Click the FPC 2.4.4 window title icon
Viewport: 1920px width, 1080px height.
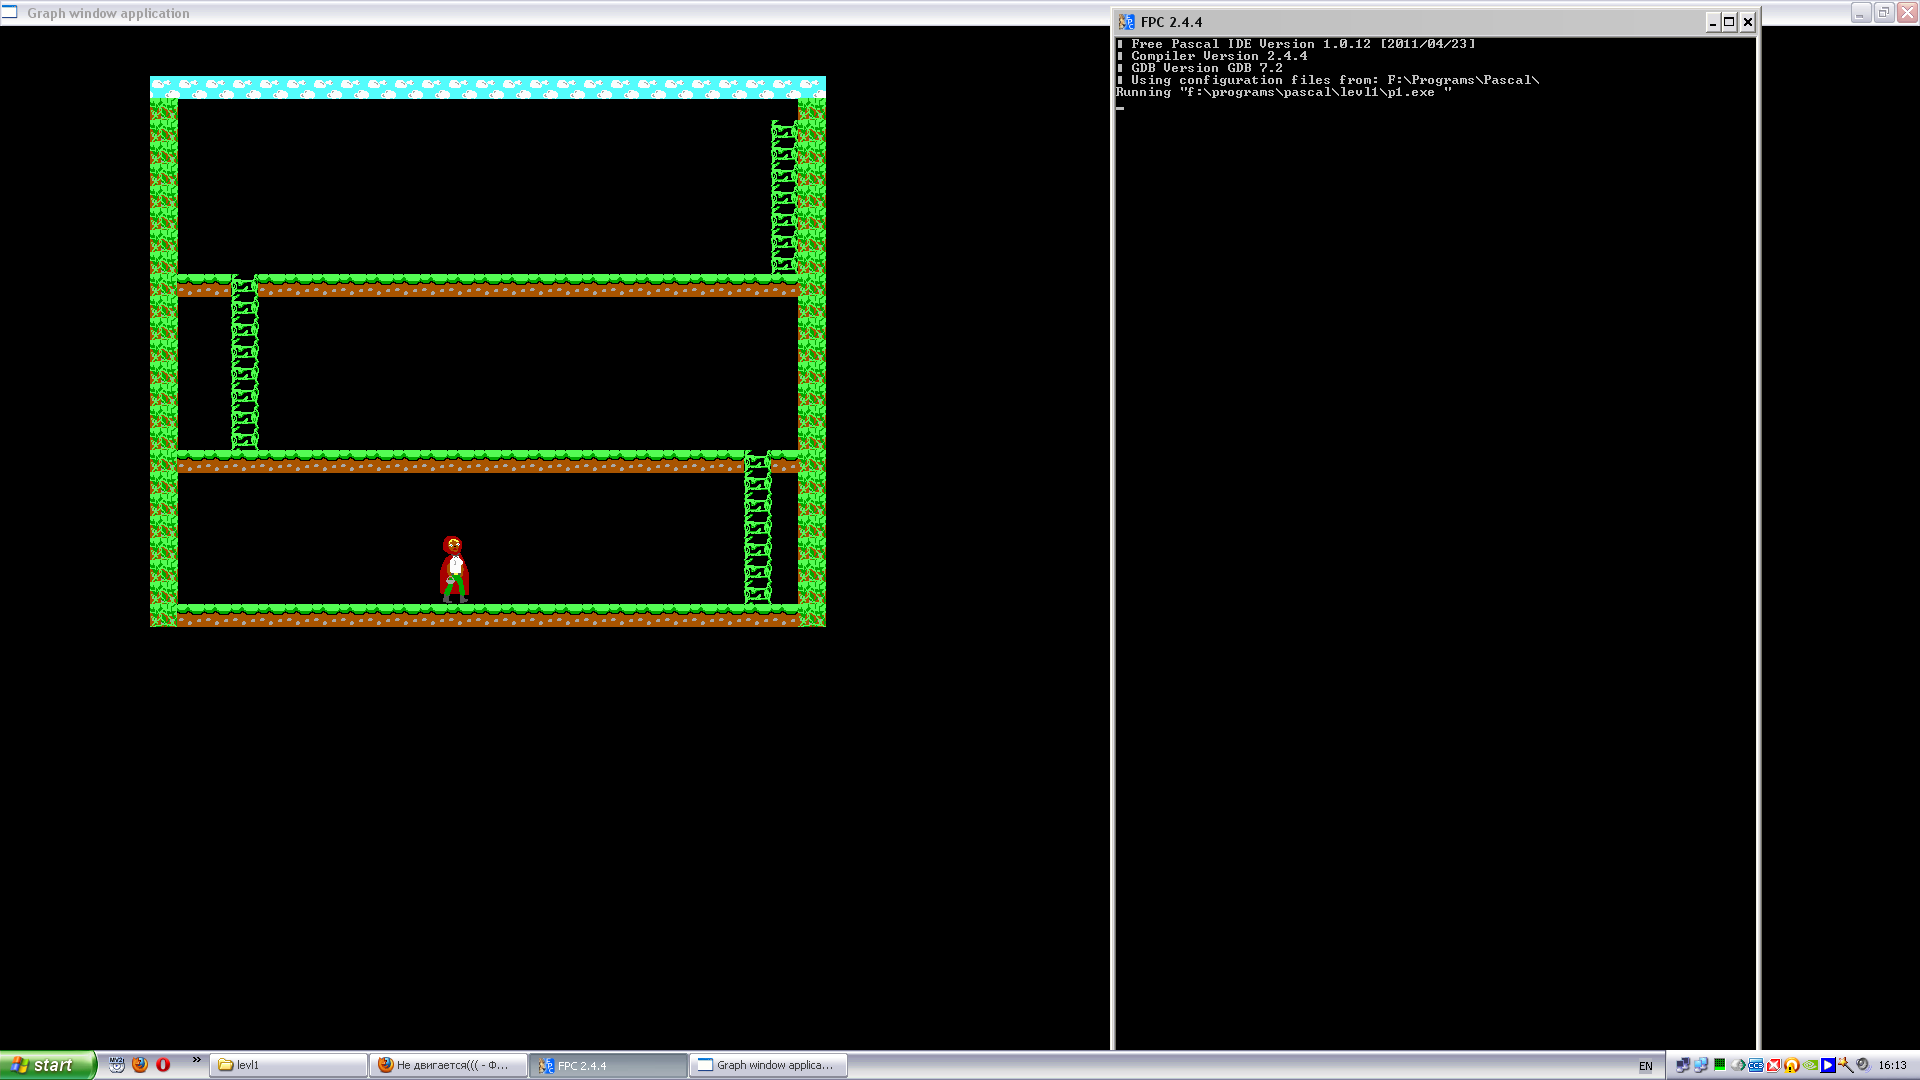tap(1127, 22)
